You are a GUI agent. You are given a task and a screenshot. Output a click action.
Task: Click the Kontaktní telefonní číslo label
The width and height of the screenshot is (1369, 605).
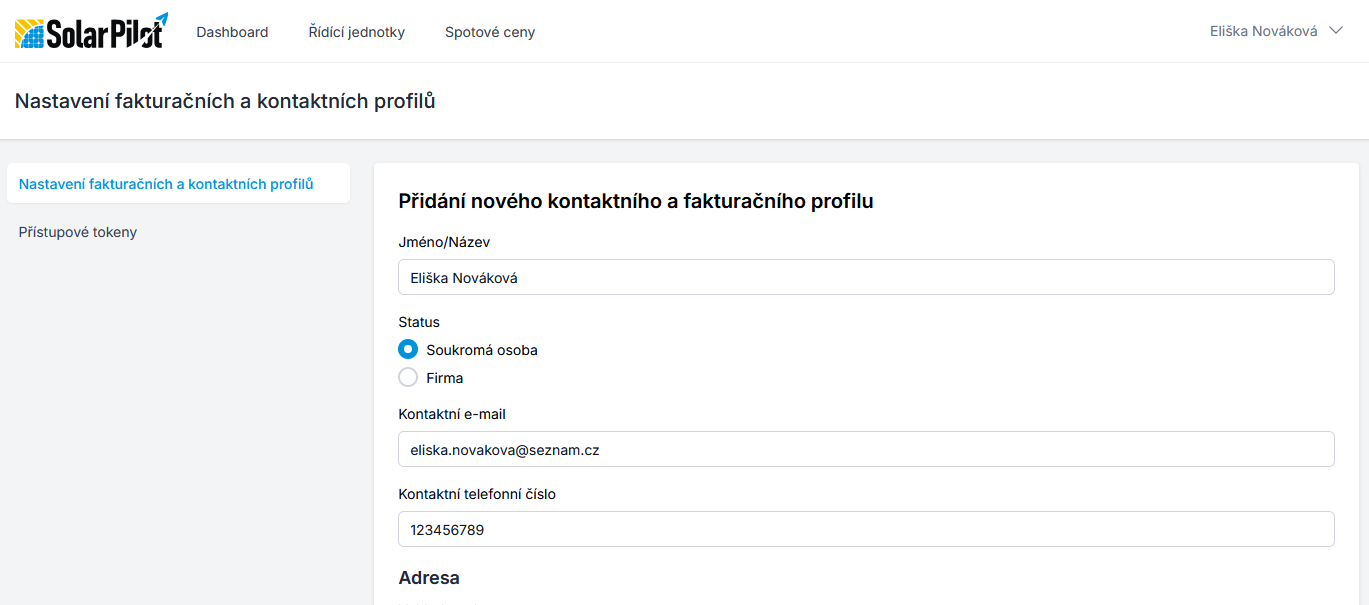click(477, 494)
